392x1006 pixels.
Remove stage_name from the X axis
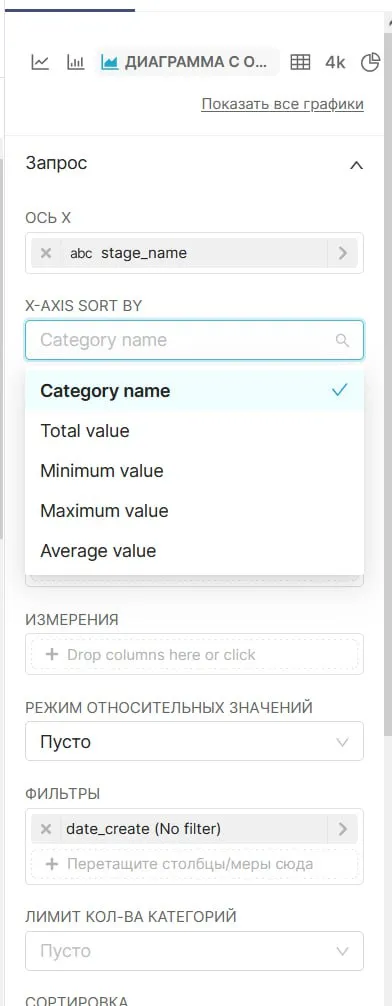[x=46, y=253]
